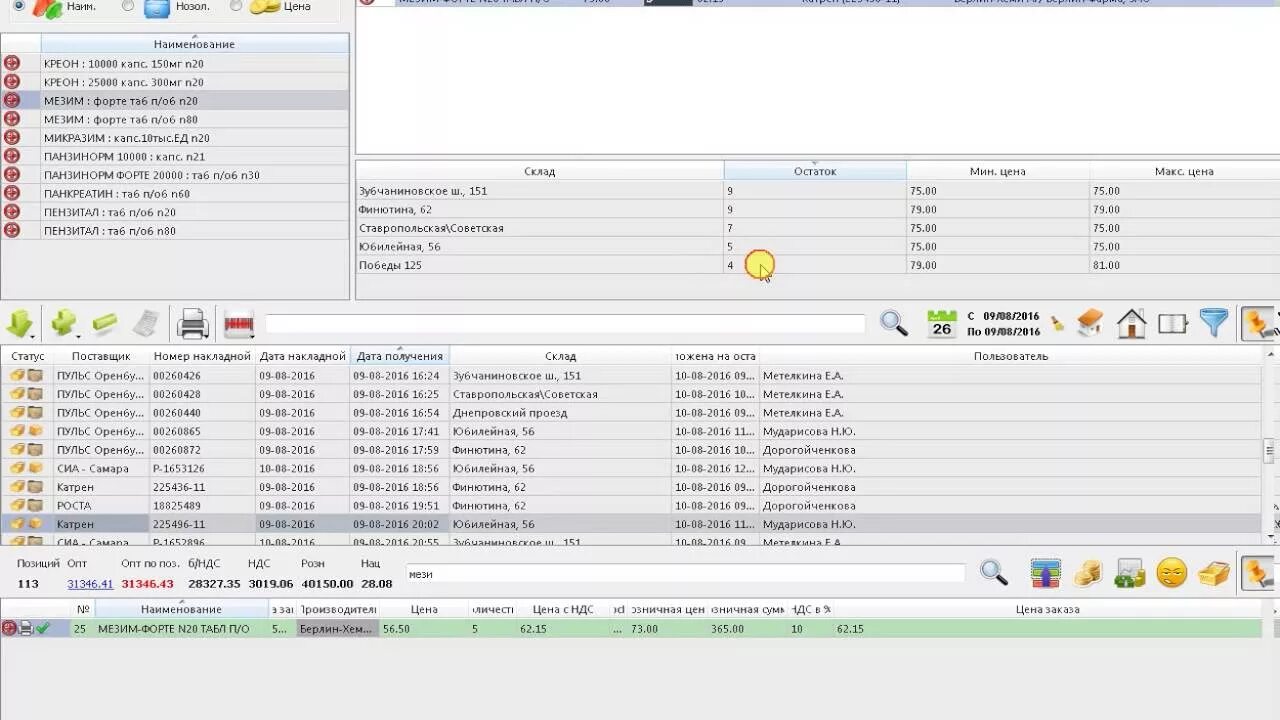Click search field containing 'мези'
Screen dimensions: 1280x720
click(x=685, y=574)
